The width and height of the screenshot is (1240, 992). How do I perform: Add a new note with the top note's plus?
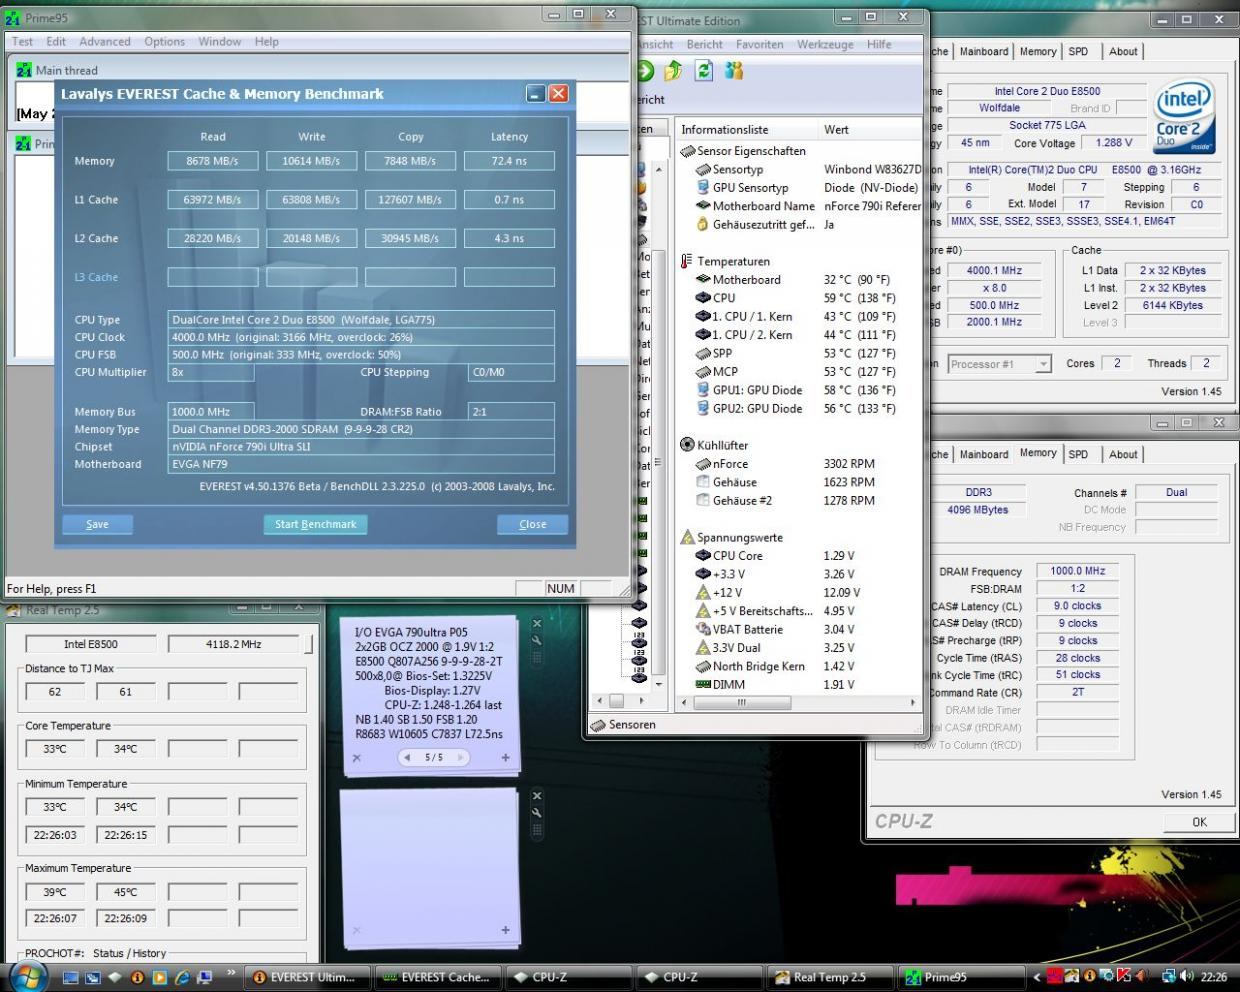click(505, 758)
